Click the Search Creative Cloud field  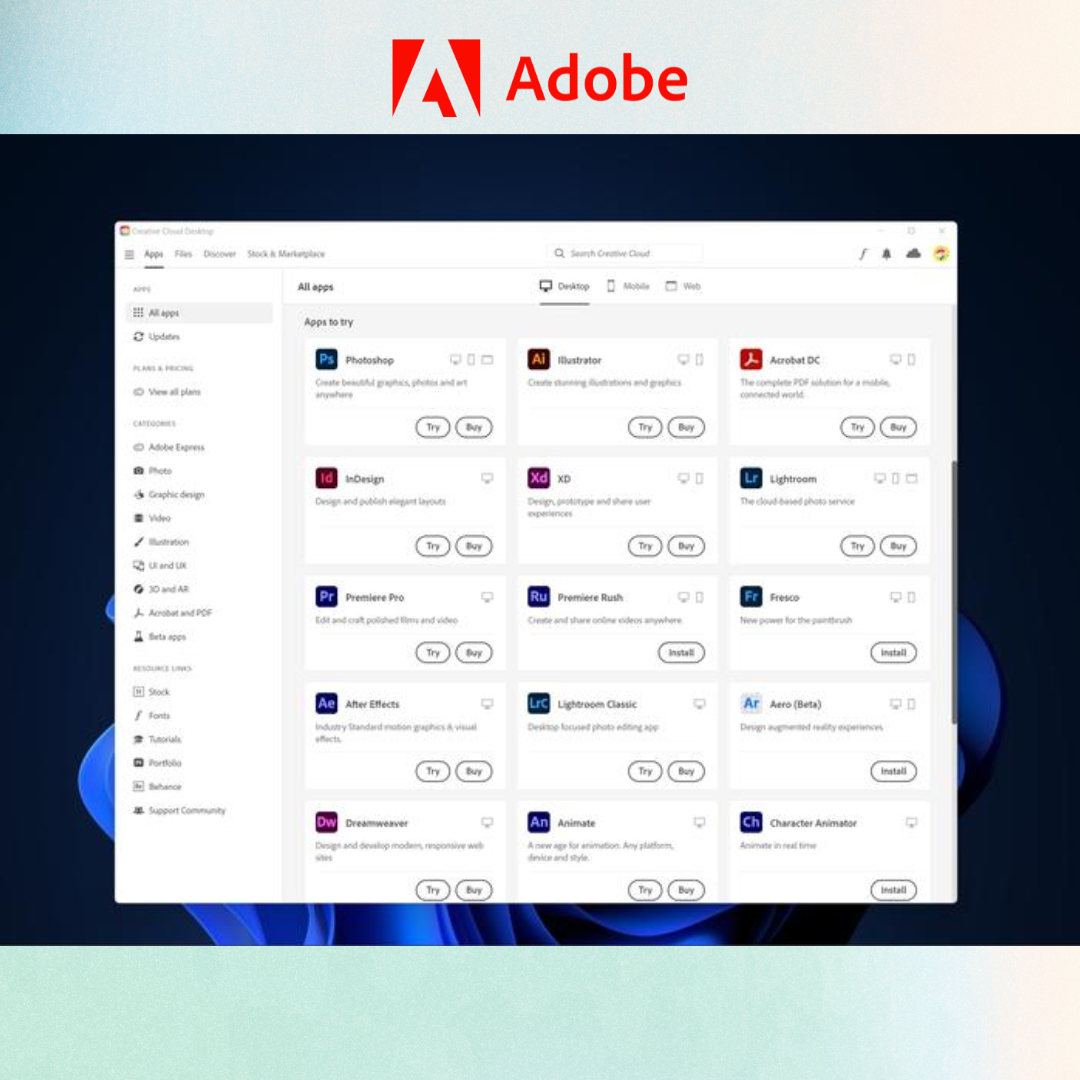tap(625, 254)
